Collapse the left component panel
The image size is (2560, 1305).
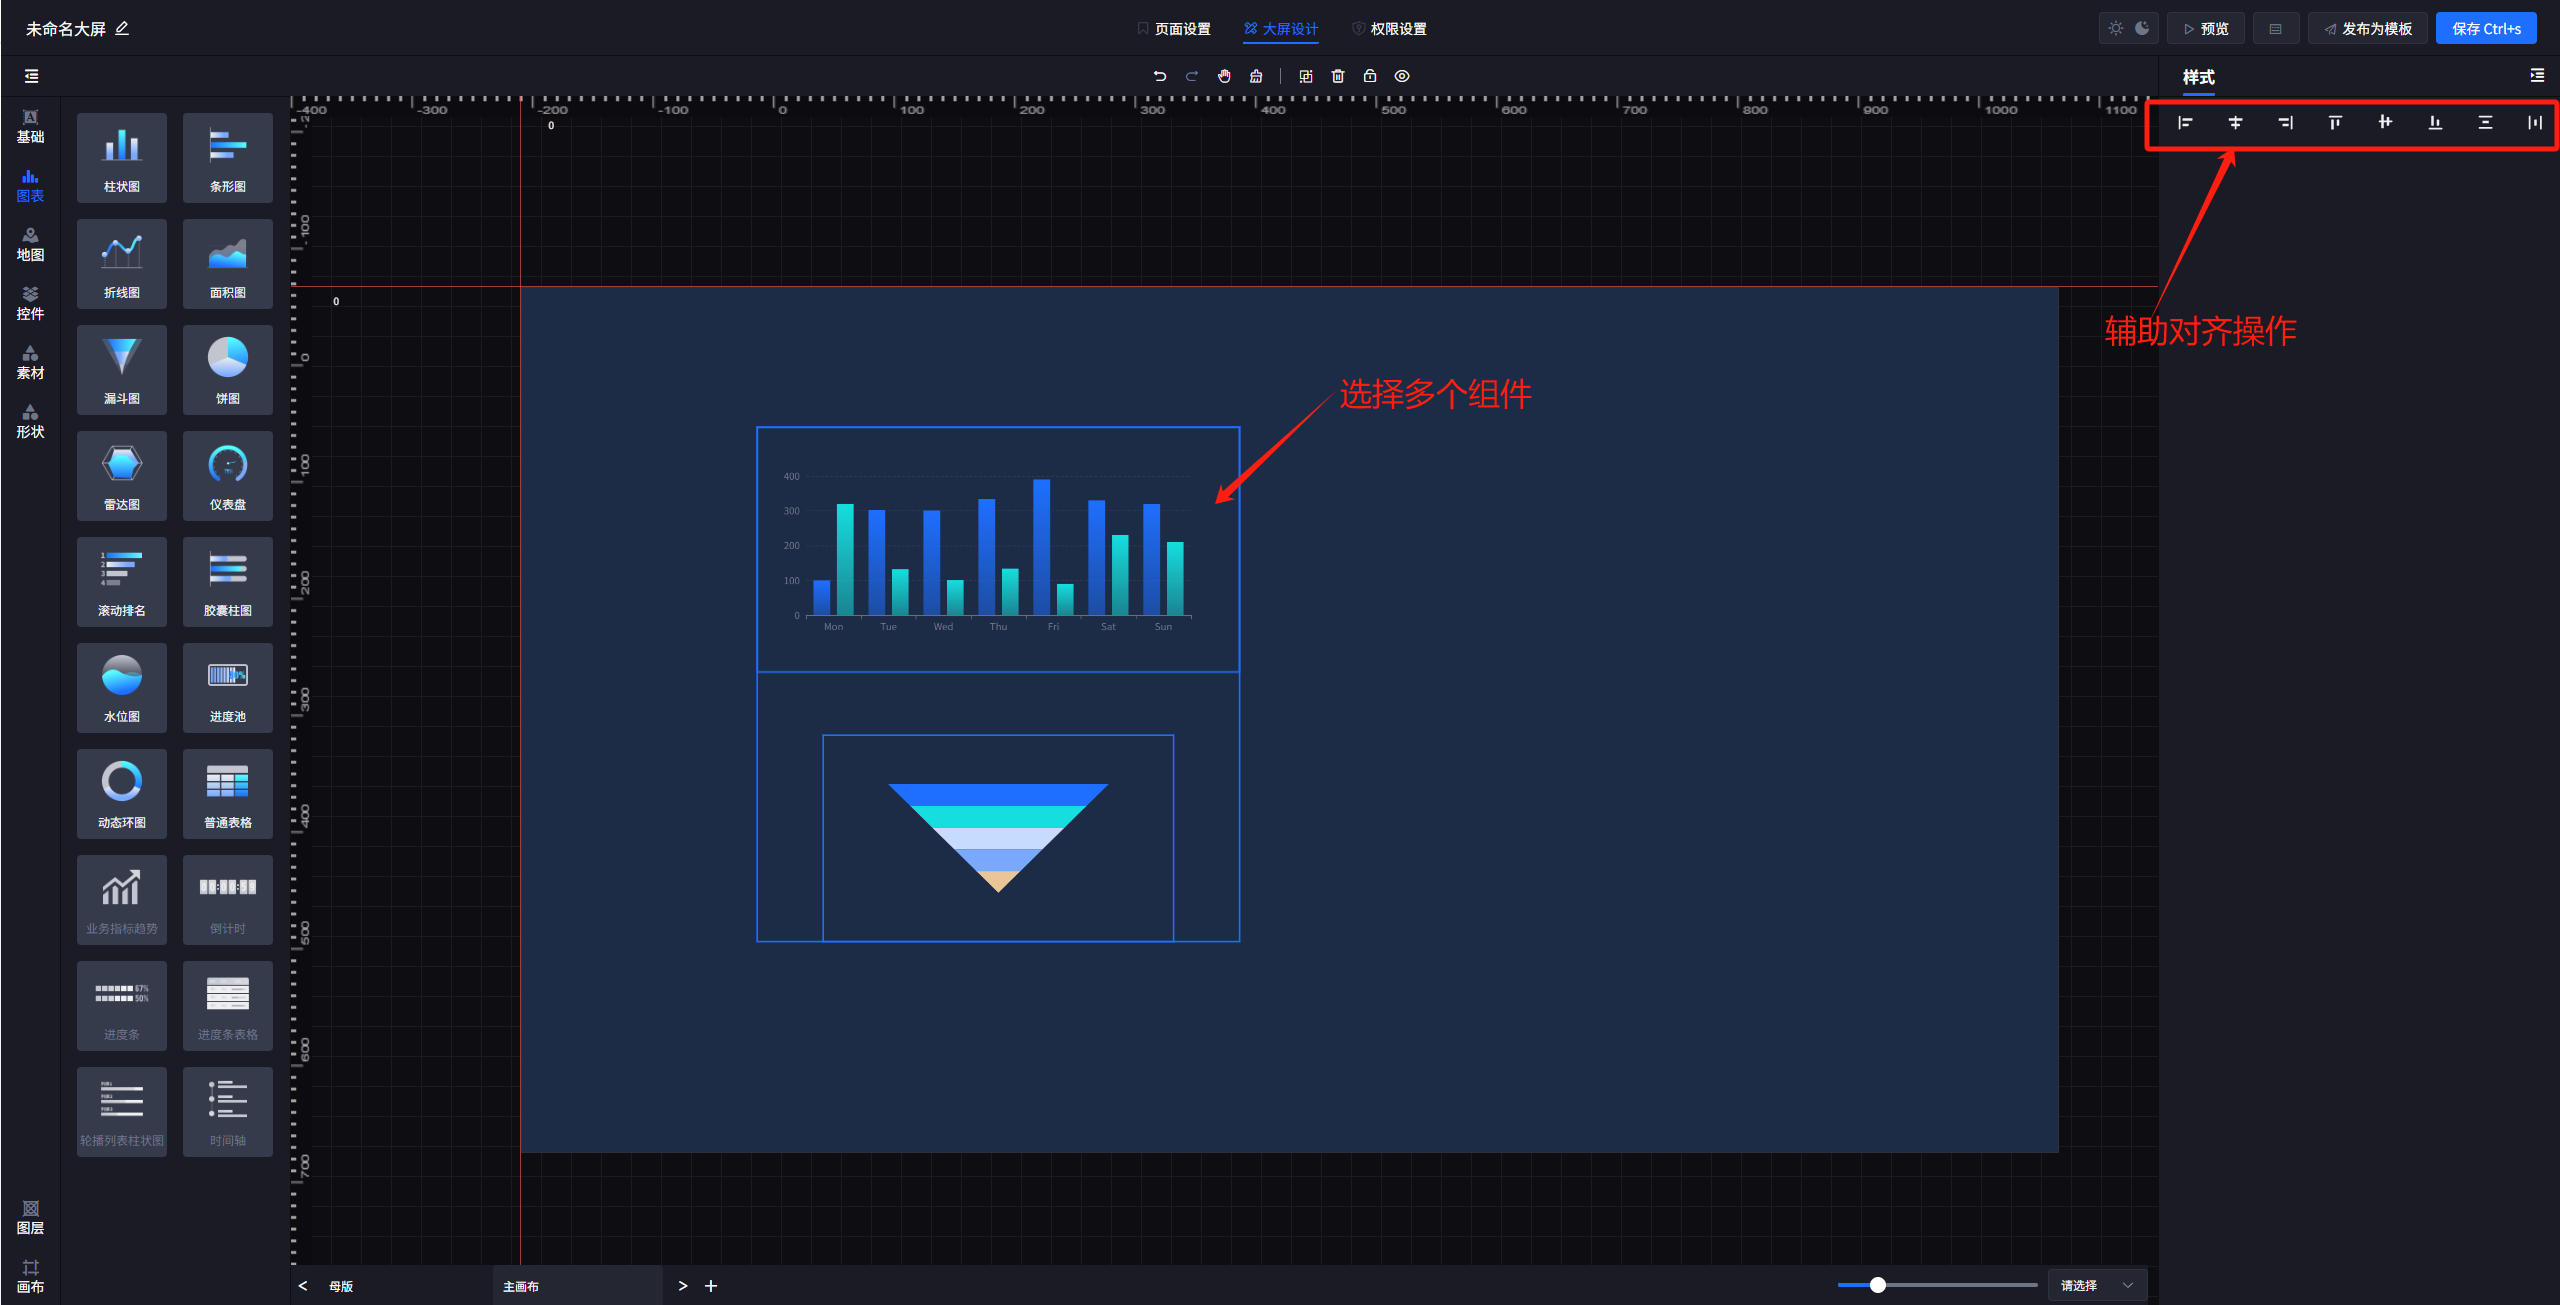click(31, 76)
